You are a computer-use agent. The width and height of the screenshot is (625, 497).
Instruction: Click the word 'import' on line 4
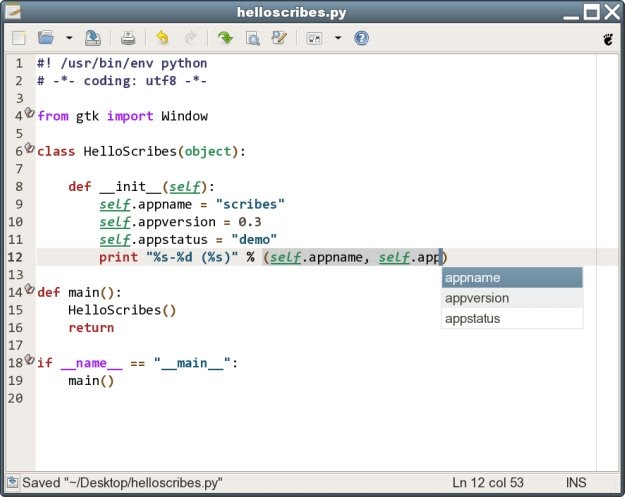130,116
